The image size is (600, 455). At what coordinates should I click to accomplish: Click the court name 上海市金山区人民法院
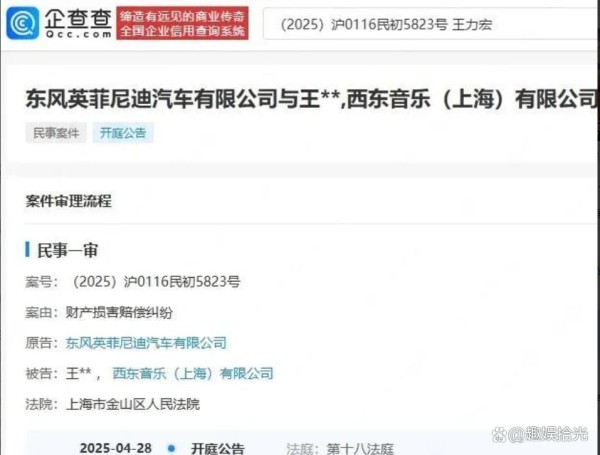click(x=133, y=404)
